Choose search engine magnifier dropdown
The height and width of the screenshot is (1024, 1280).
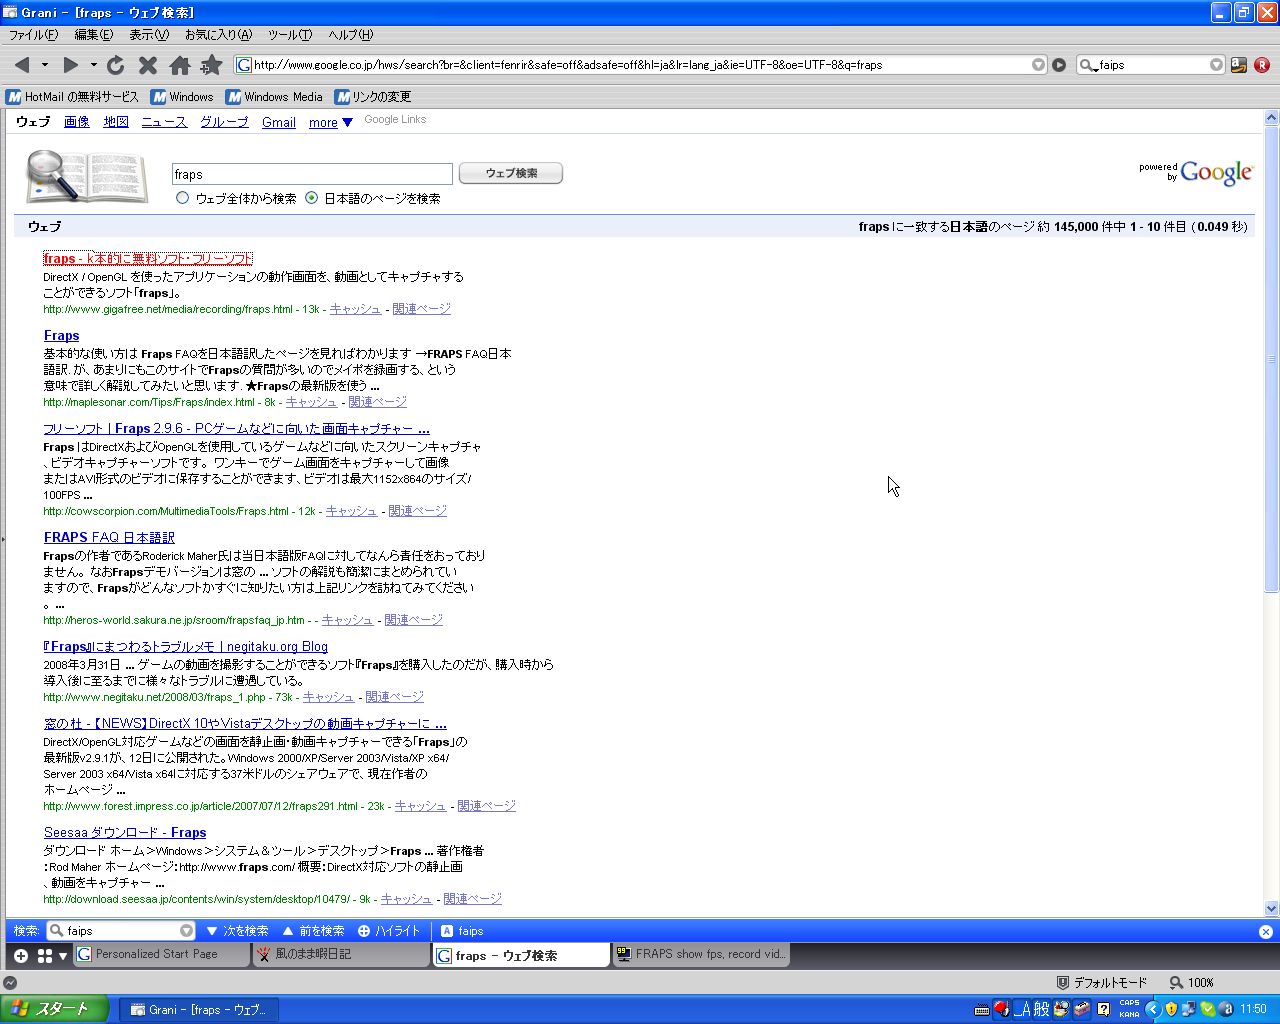[1088, 65]
